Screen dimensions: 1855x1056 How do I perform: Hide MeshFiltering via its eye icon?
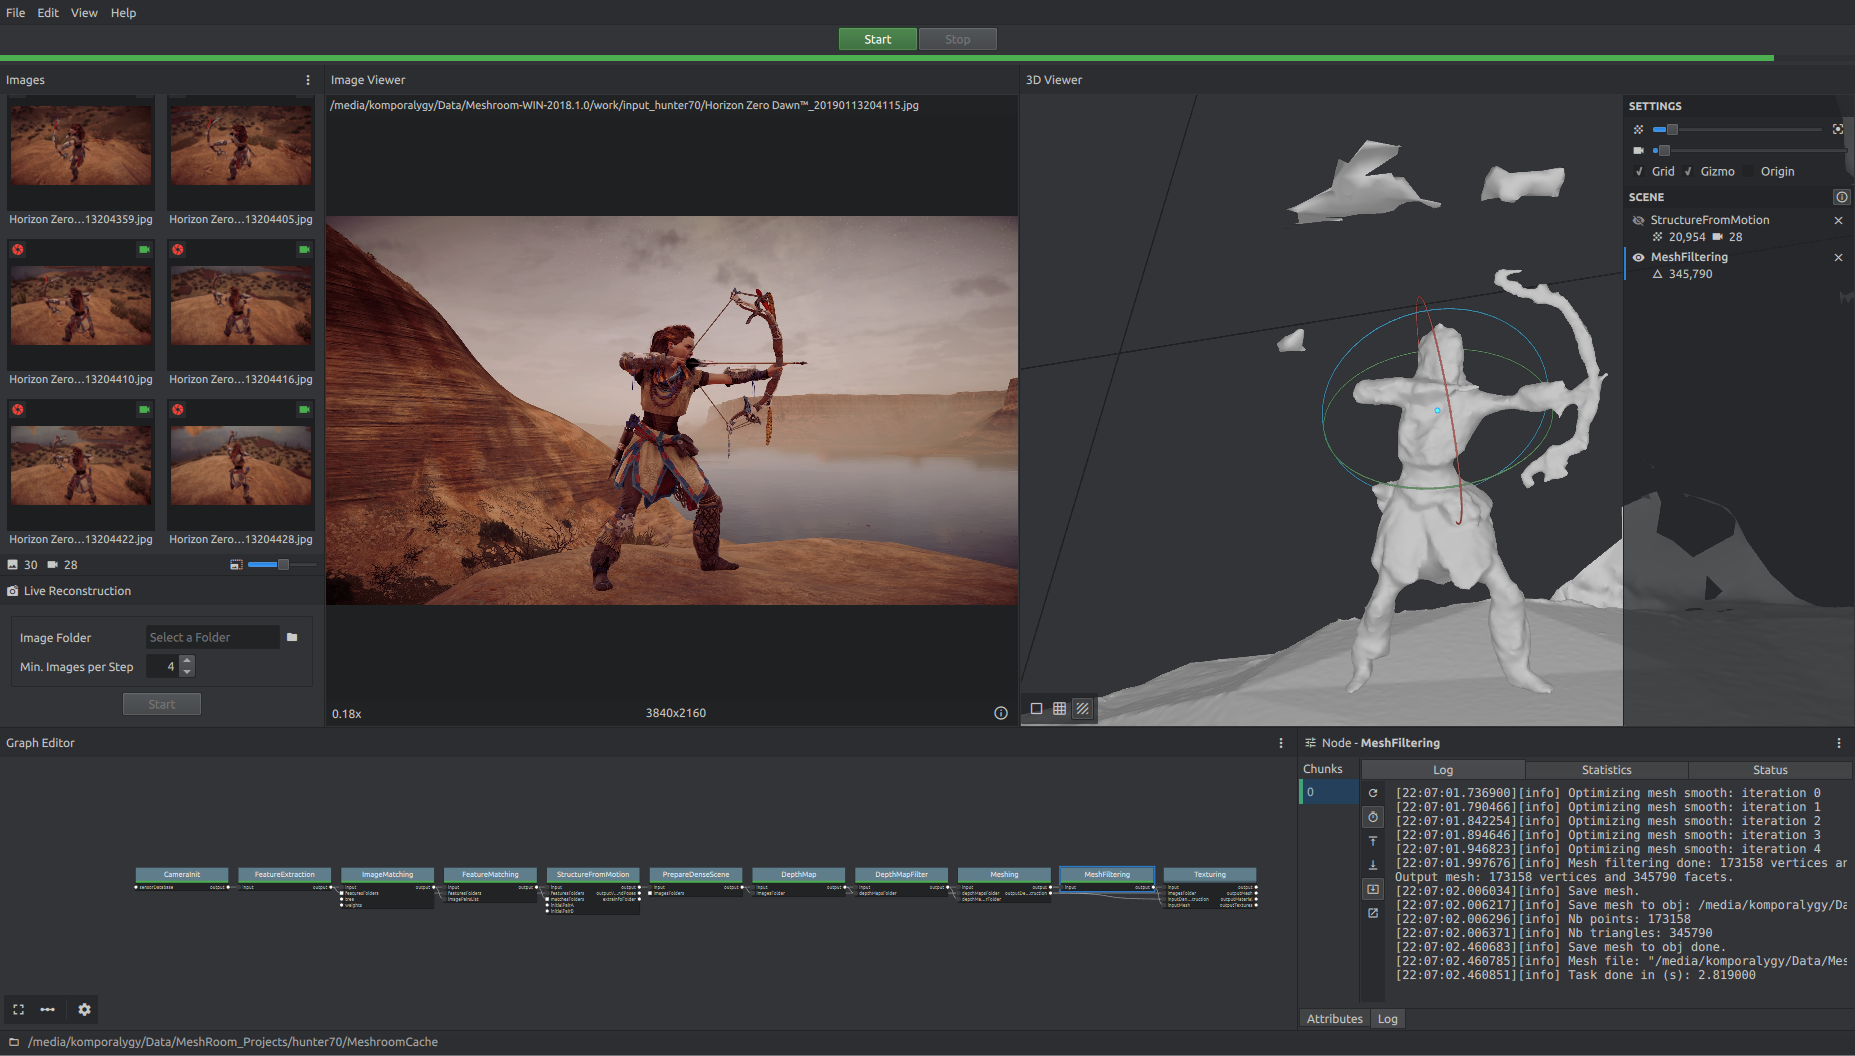pyautogui.click(x=1638, y=257)
